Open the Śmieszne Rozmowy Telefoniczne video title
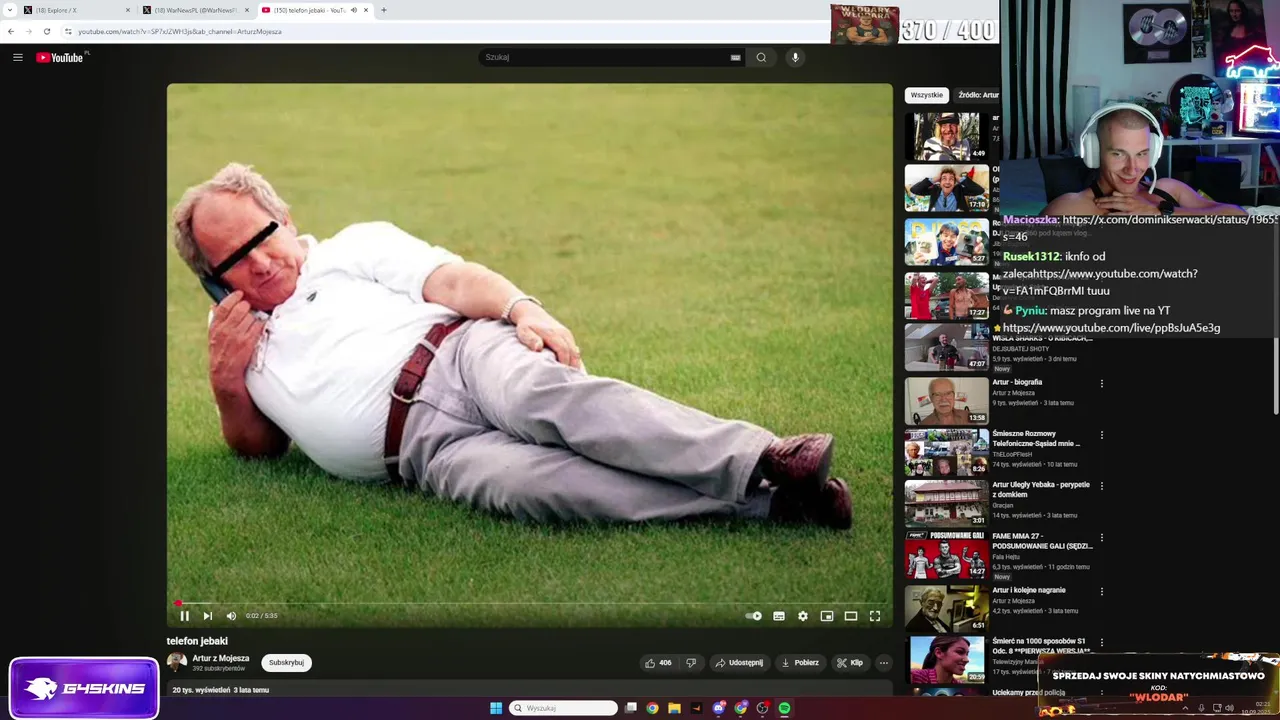This screenshot has width=1280, height=720. pos(1036,438)
